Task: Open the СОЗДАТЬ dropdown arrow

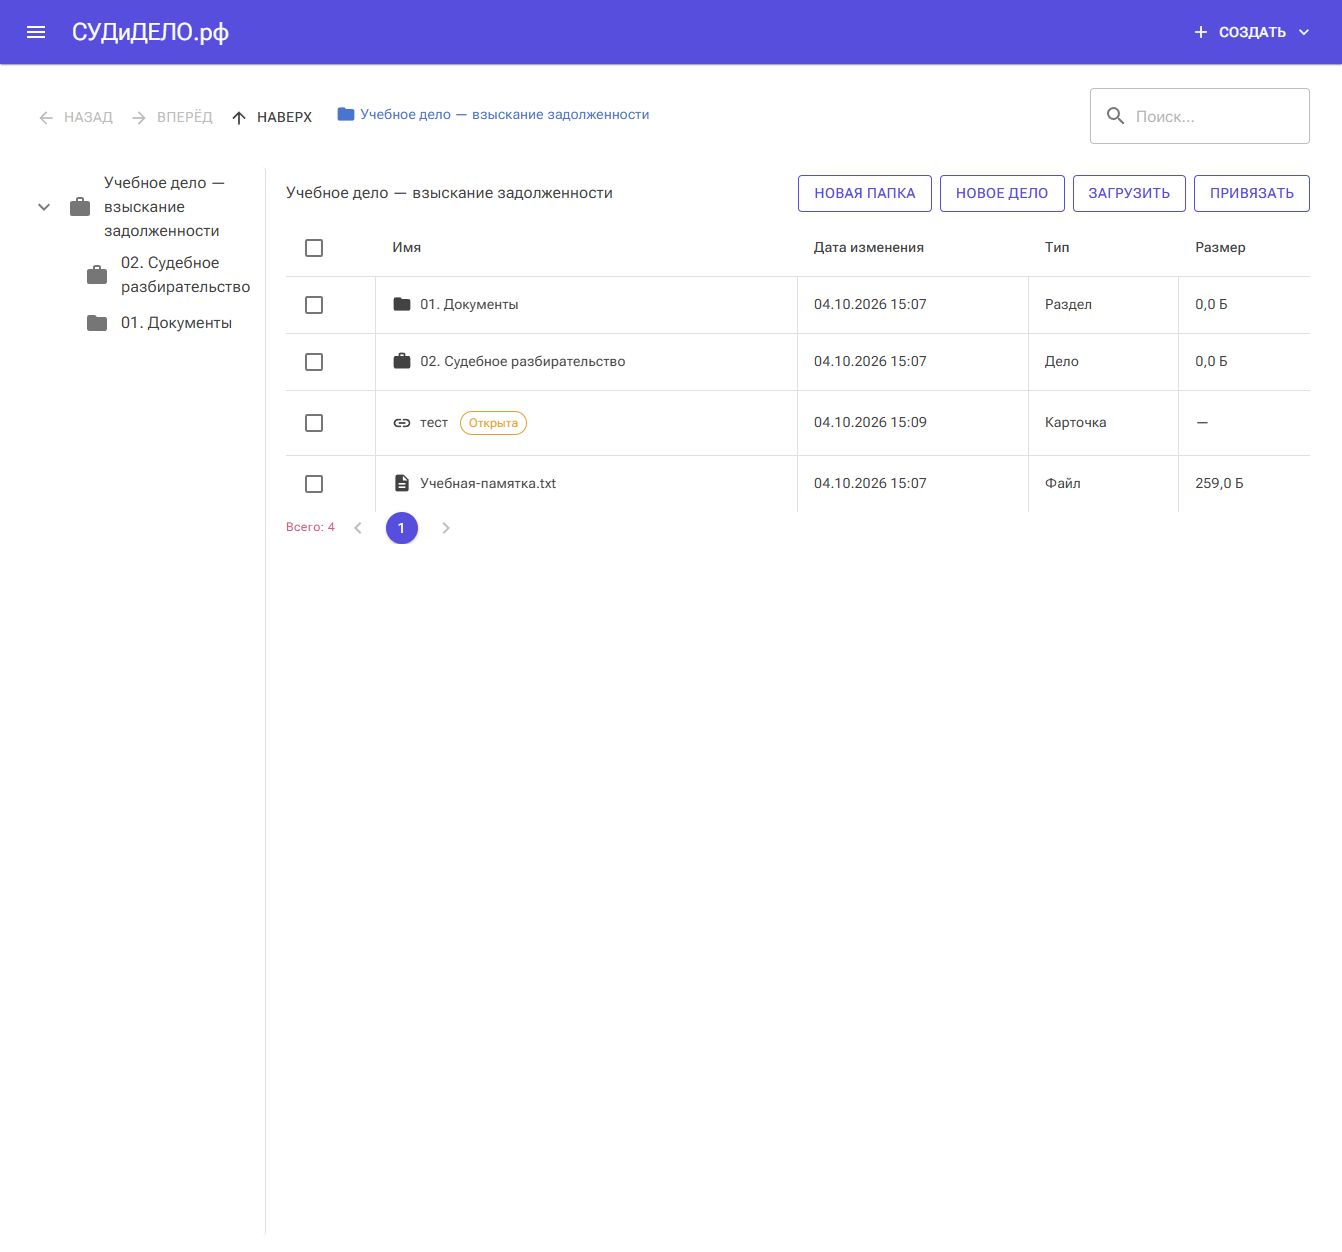Action: click(x=1304, y=32)
